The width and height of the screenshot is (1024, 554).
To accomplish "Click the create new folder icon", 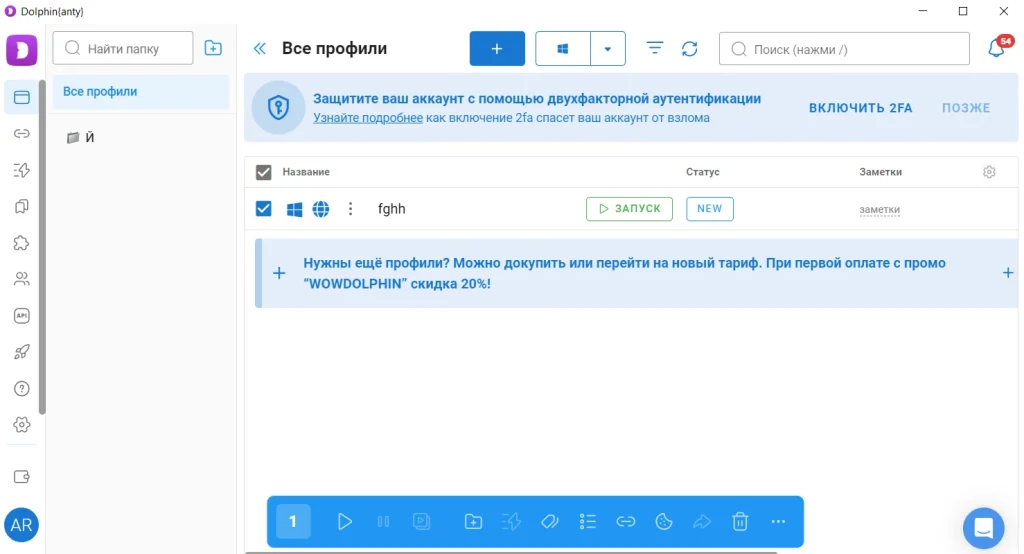I will [213, 48].
